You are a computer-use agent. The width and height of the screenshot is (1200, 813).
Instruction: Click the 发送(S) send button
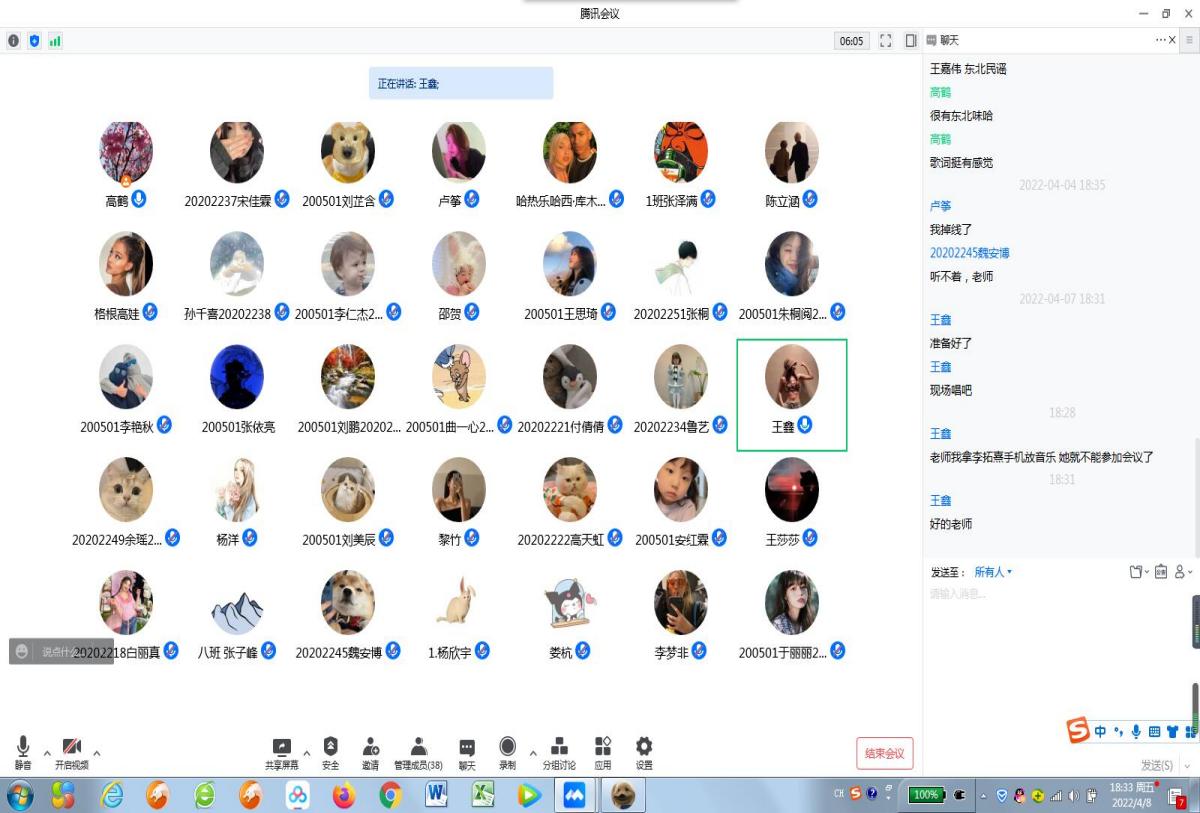[x=1156, y=765]
